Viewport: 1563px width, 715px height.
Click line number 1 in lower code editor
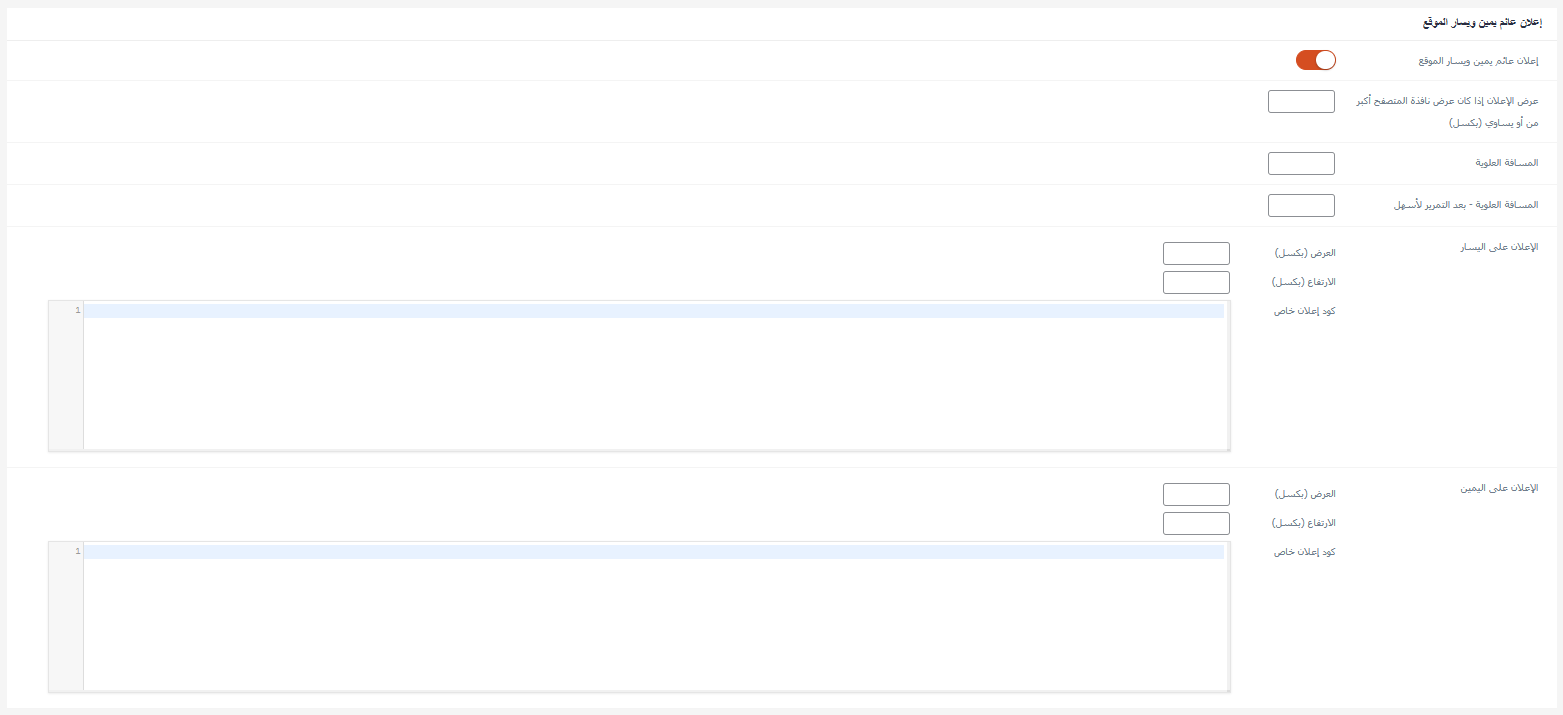(x=77, y=552)
